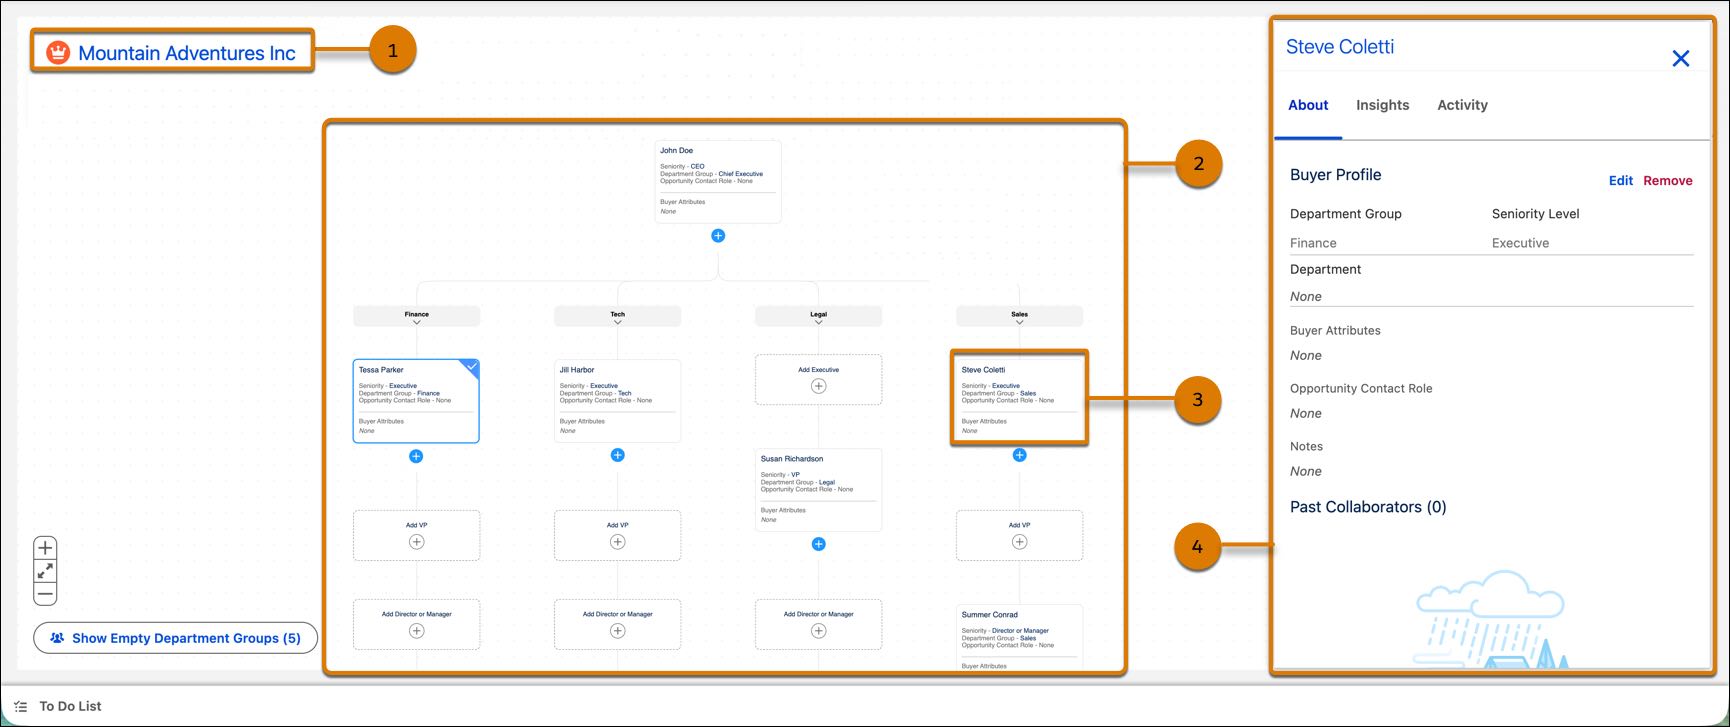Open the Mountain Adventures Inc account link
The height and width of the screenshot is (727, 1730).
tap(187, 53)
